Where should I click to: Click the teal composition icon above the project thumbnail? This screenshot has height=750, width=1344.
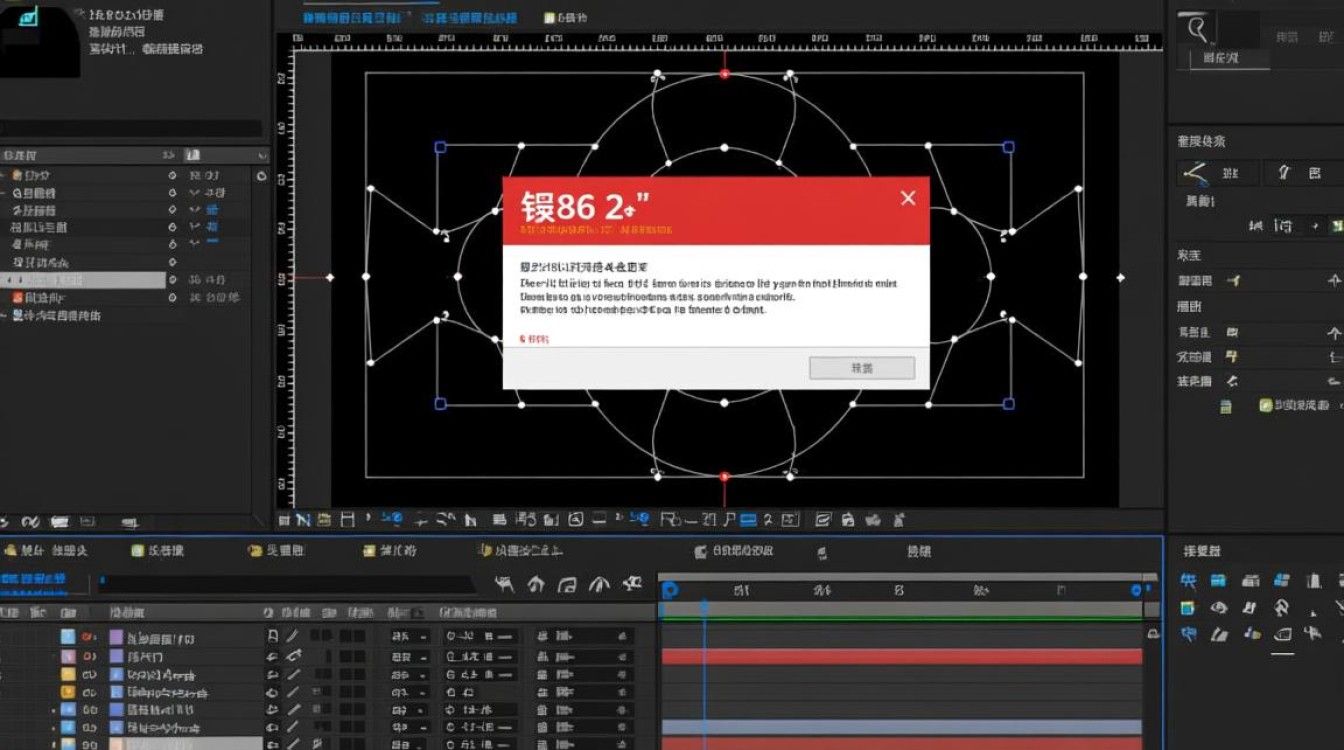pos(29,16)
